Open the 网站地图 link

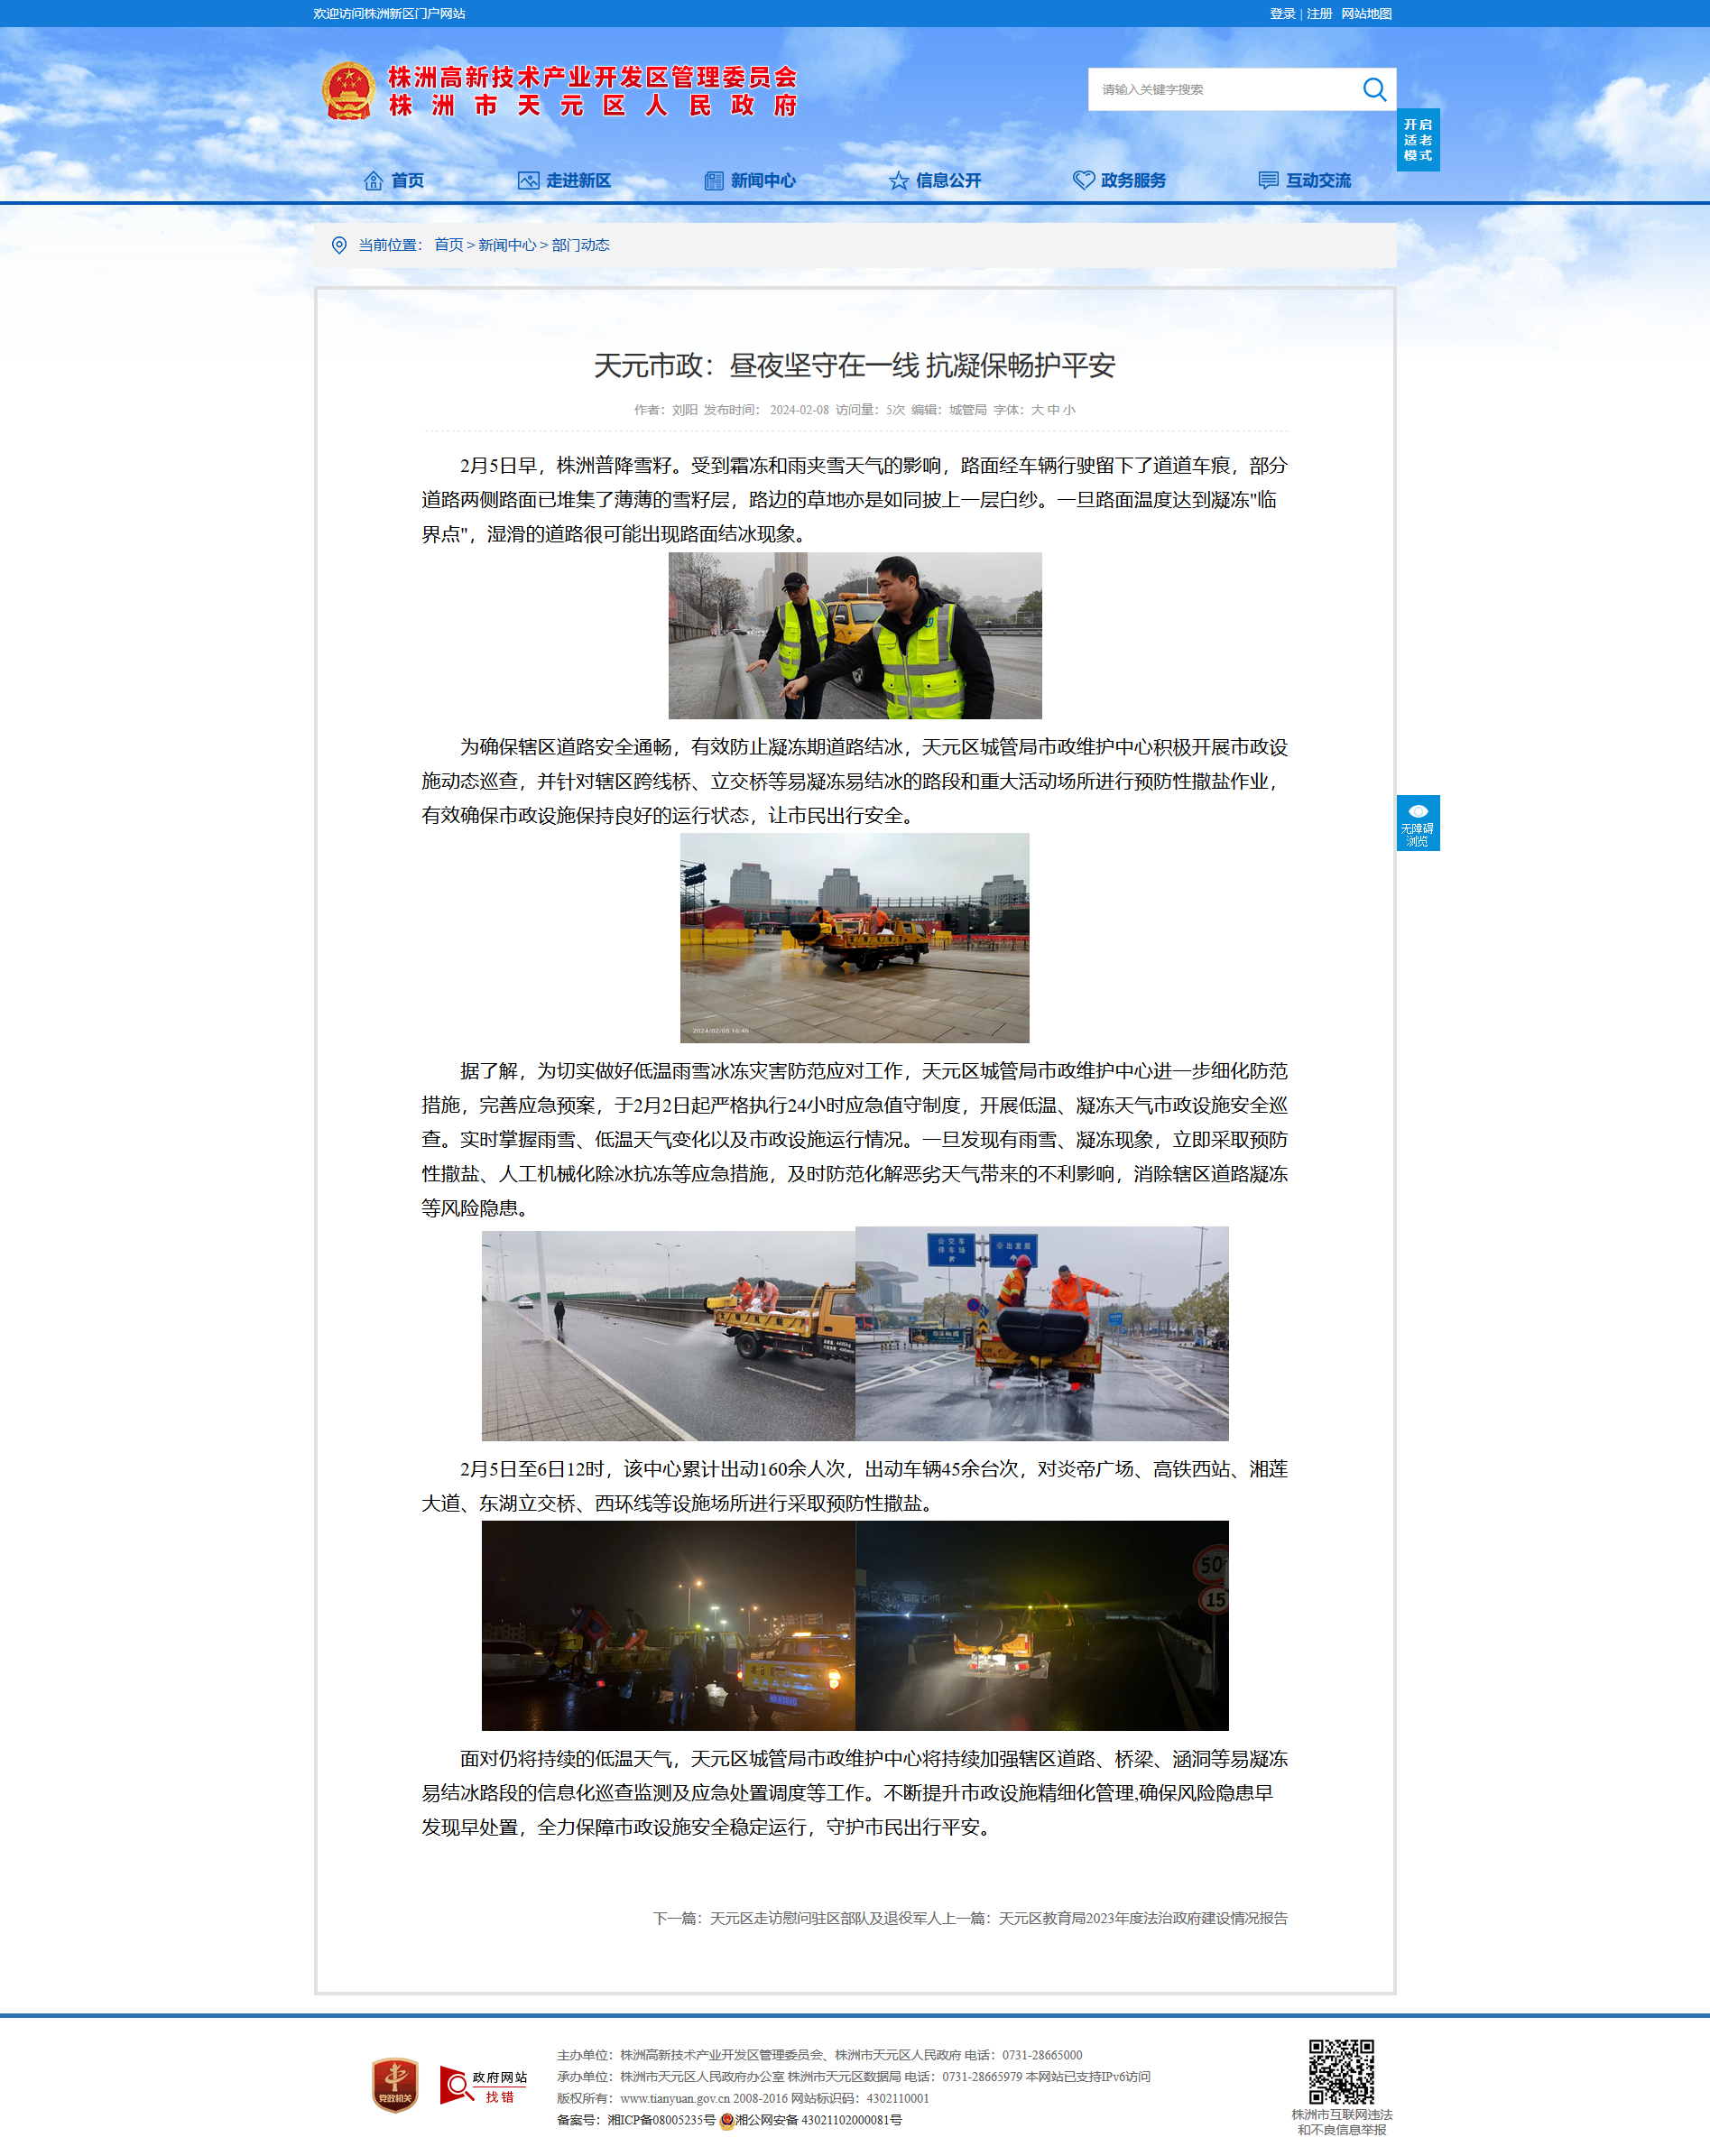coord(1366,14)
